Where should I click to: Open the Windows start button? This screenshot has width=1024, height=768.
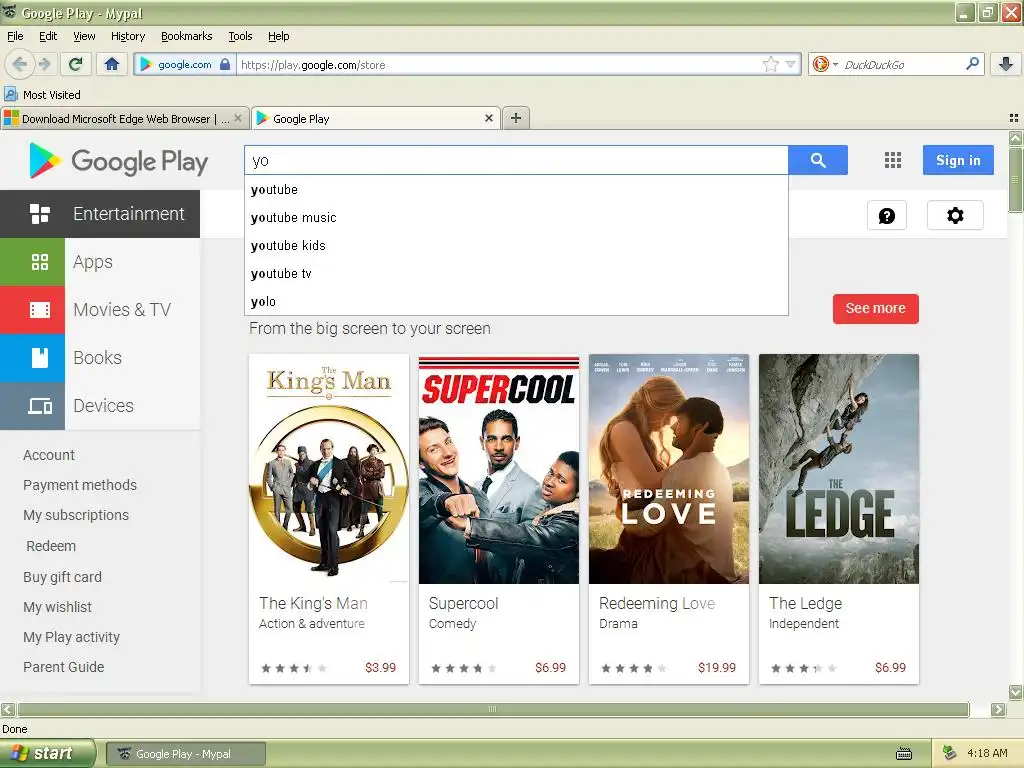(x=47, y=754)
